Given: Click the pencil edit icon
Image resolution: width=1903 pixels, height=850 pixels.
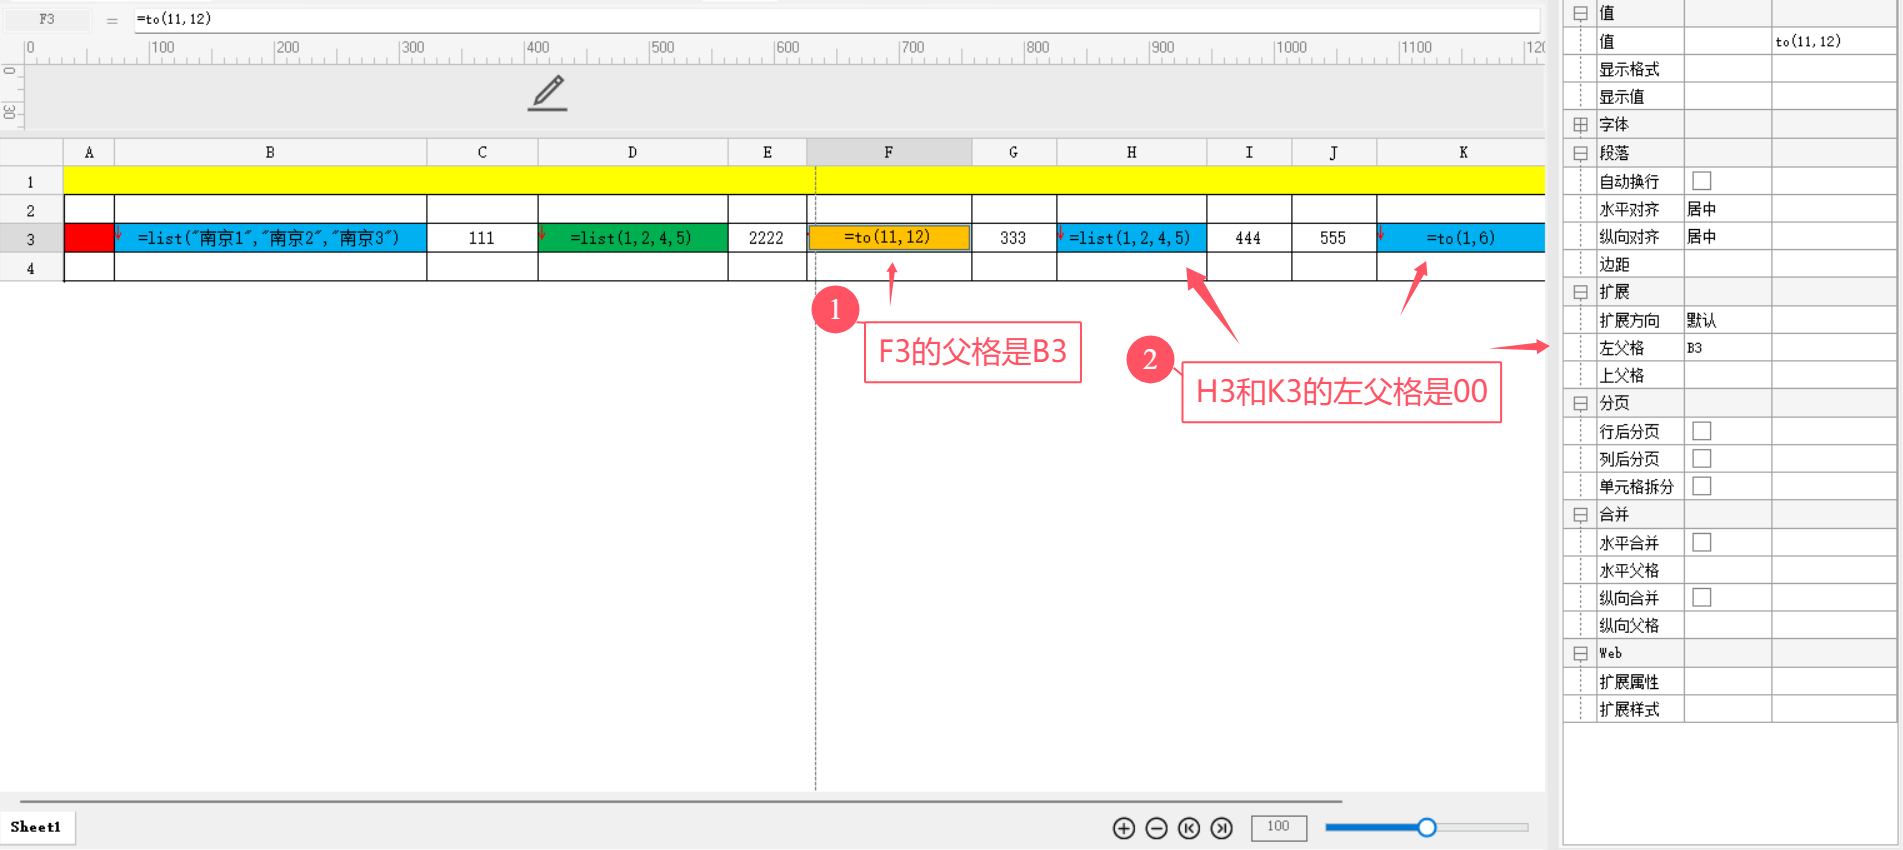Looking at the screenshot, I should 547,93.
